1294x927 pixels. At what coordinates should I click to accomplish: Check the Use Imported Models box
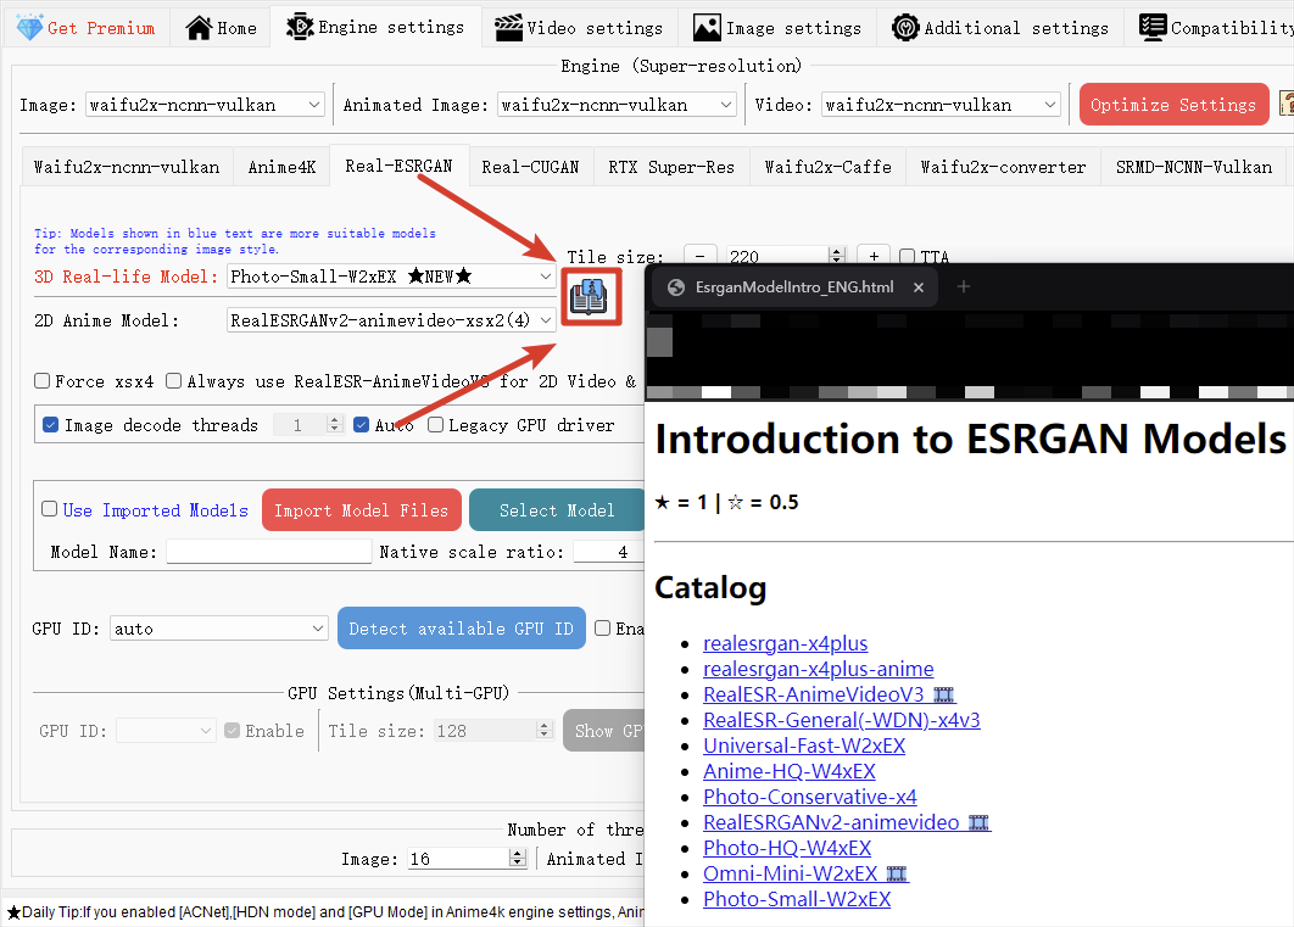(49, 509)
